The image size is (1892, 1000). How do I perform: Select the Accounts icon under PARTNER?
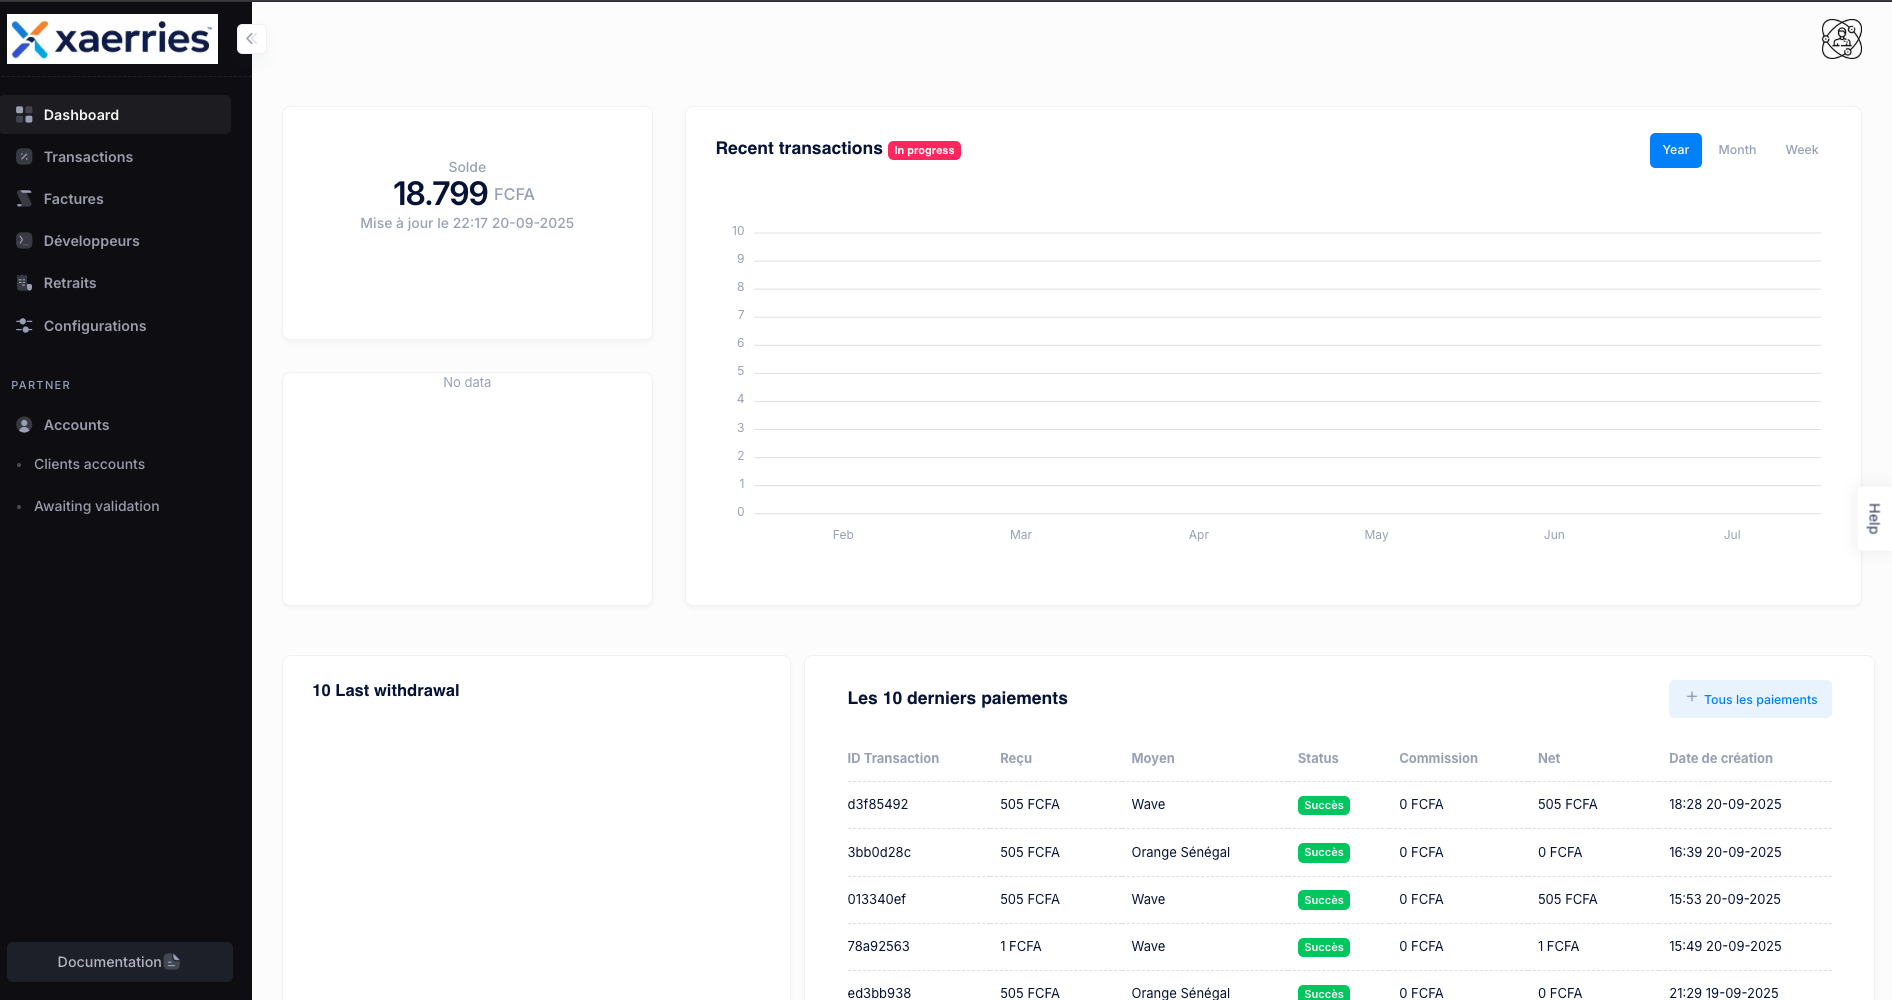click(x=23, y=424)
